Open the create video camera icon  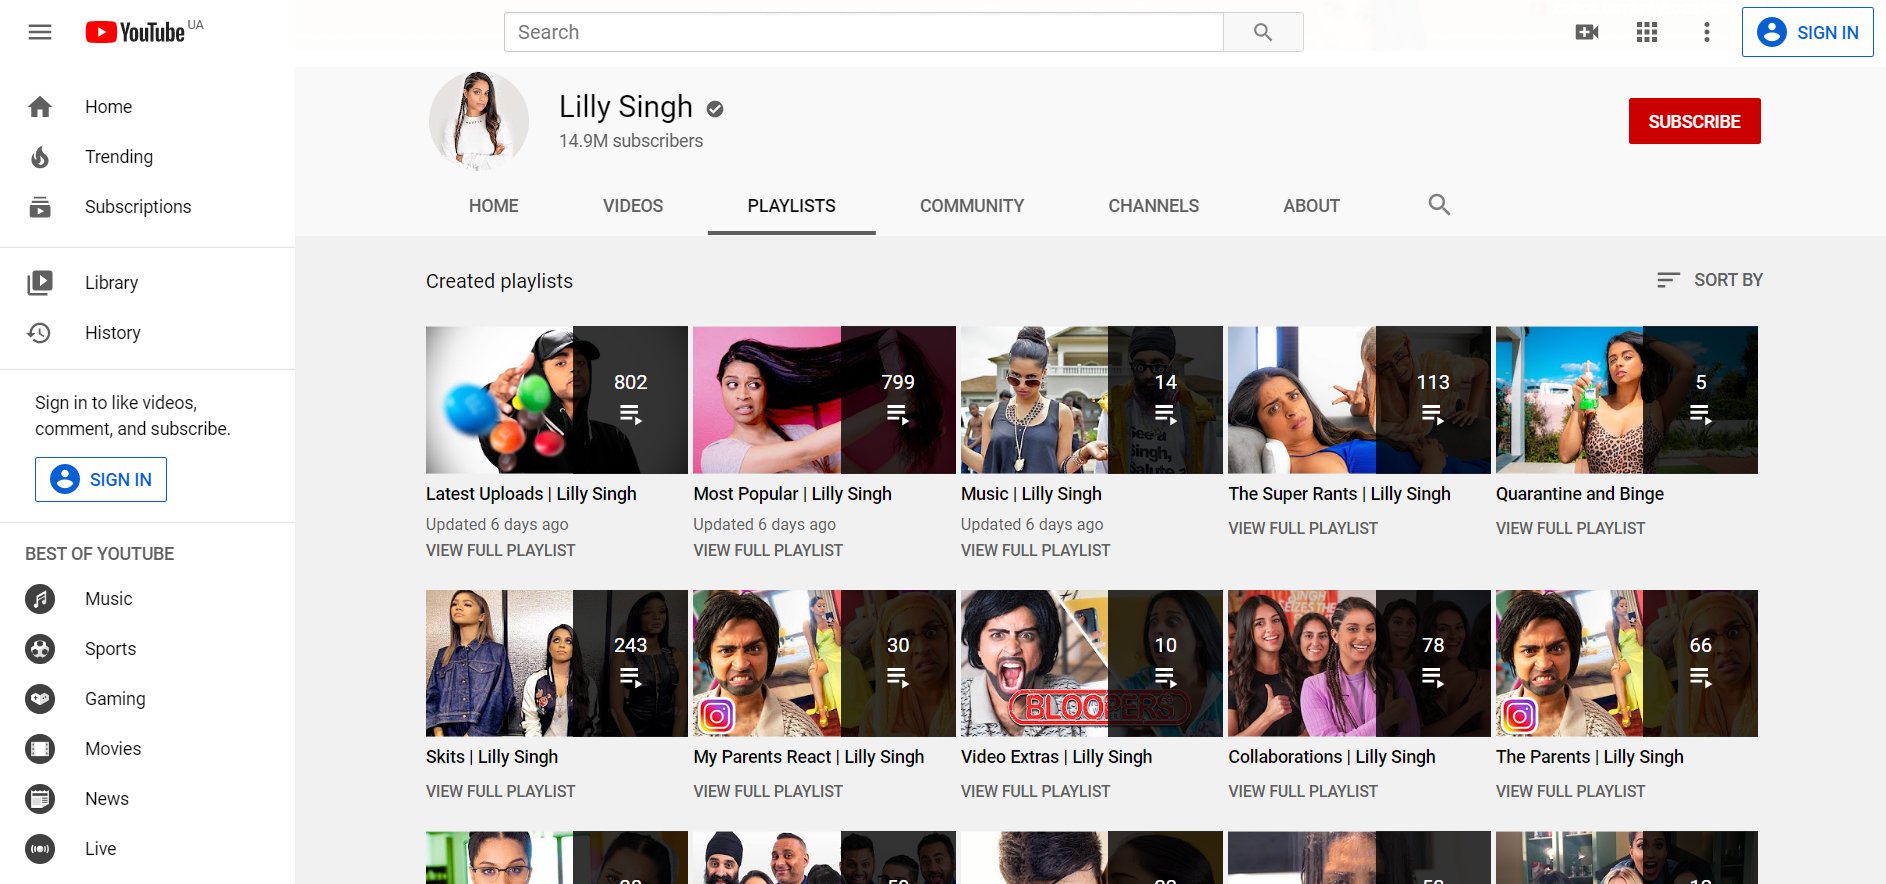1587,32
